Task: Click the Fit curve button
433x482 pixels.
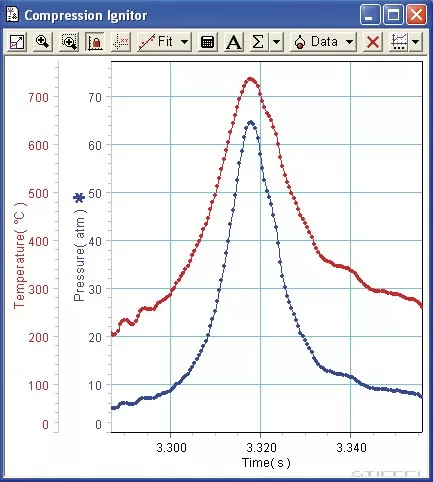Action: 158,42
